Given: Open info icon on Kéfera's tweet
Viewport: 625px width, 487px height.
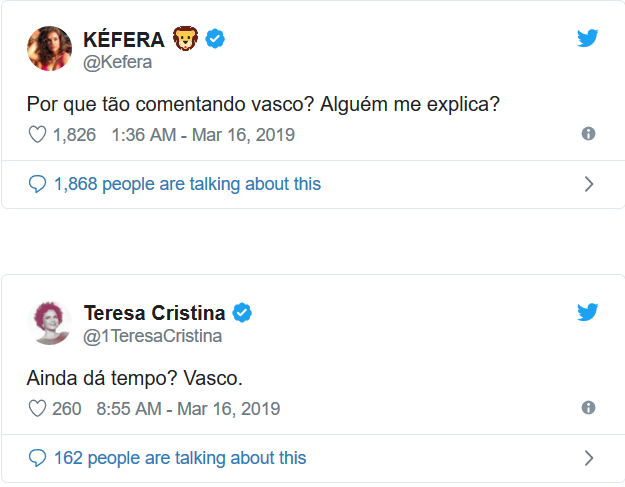Looking at the screenshot, I should [x=588, y=134].
